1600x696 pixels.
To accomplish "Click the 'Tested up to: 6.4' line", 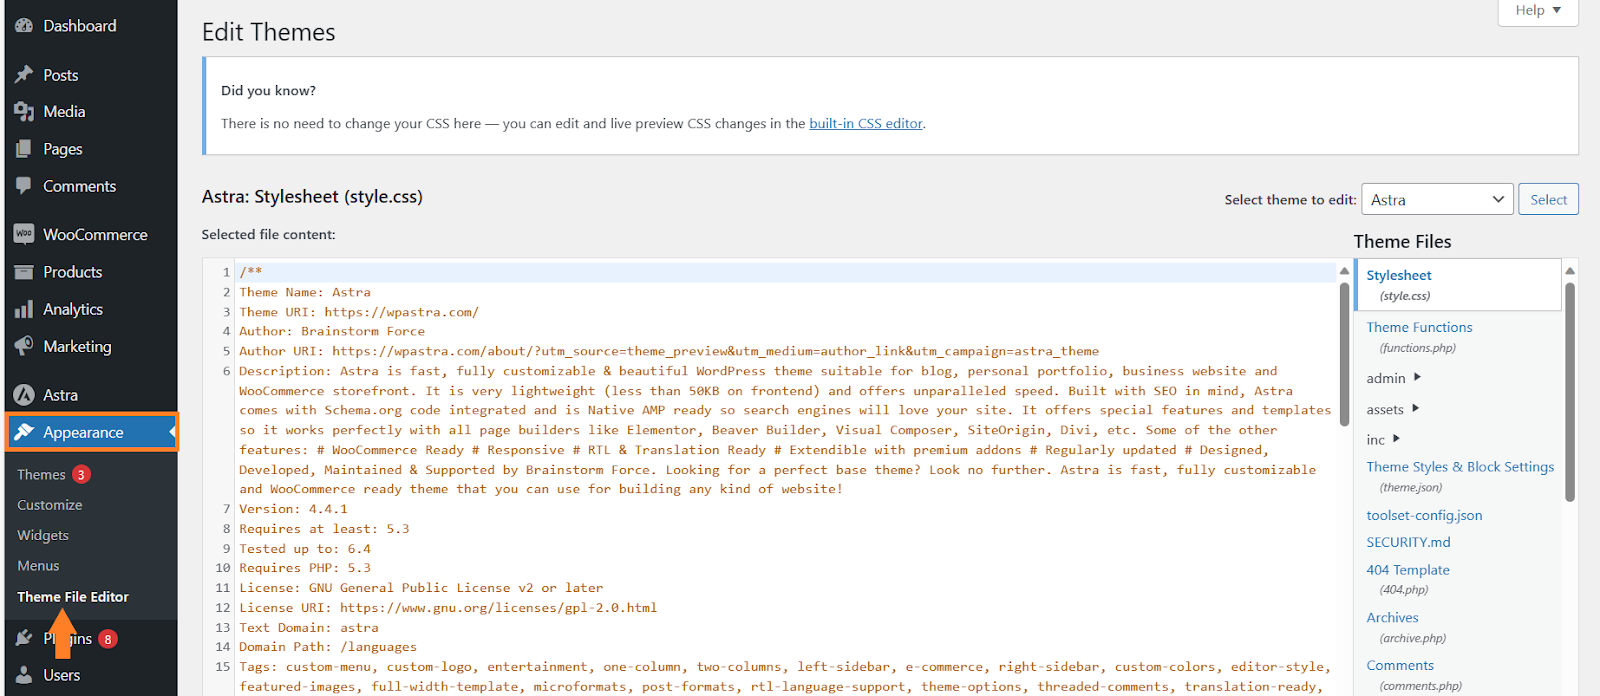I will tap(305, 549).
